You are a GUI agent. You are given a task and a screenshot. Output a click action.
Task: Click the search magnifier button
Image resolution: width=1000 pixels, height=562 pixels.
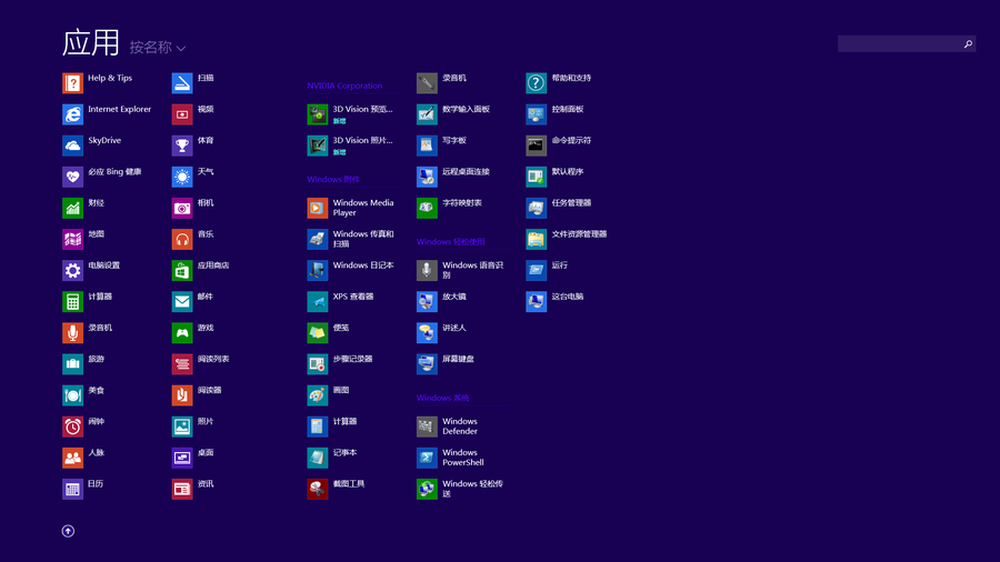968,44
